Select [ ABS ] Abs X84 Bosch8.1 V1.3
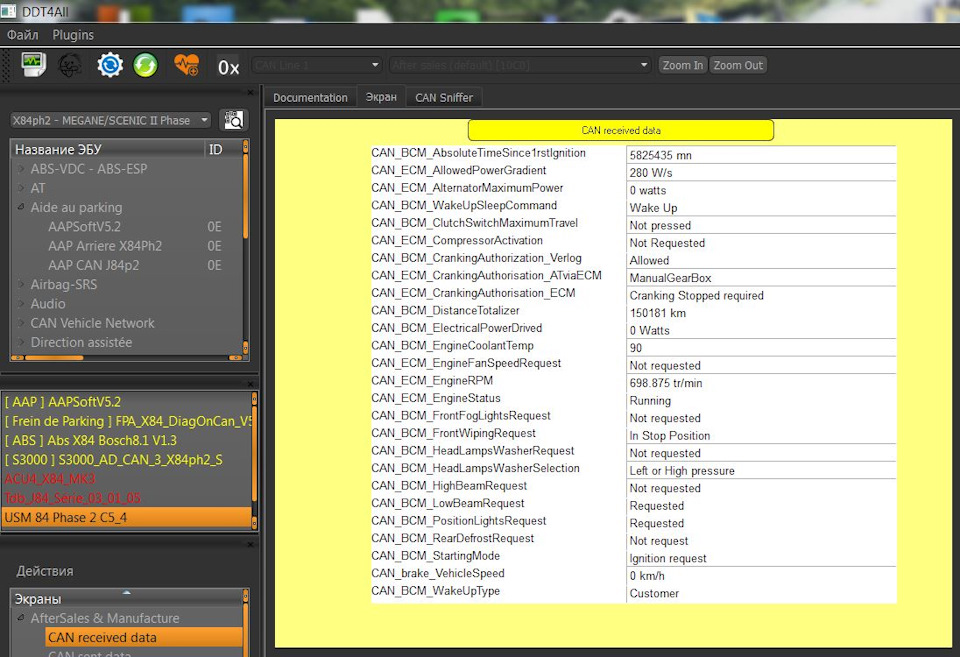This screenshot has height=657, width=960. [126, 440]
